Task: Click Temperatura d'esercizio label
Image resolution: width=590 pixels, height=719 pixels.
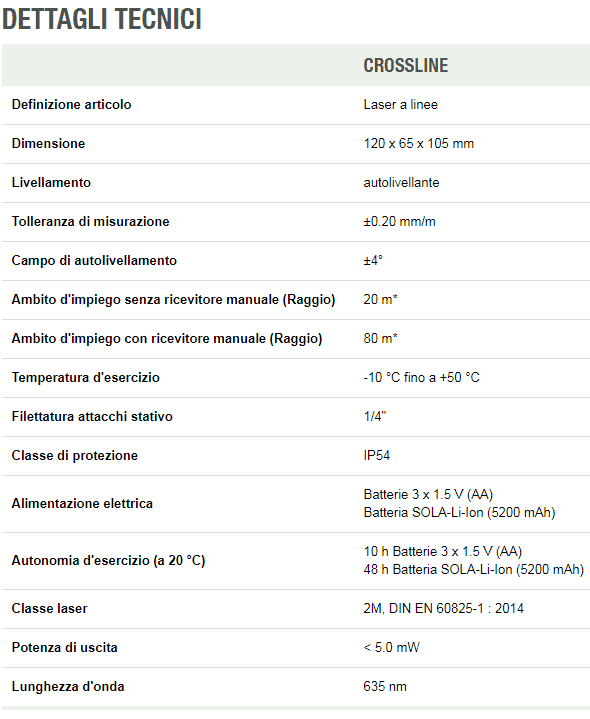Action: pos(86,377)
